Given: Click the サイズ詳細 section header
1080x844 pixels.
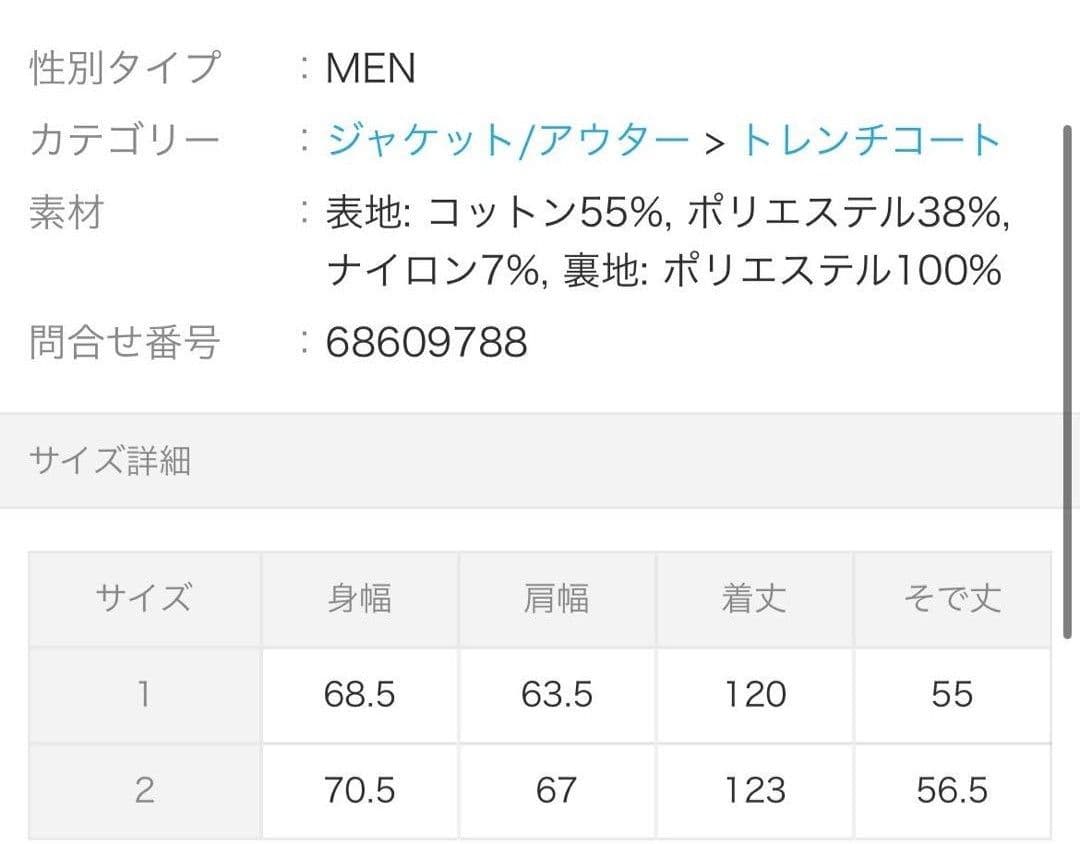Looking at the screenshot, I should 110,461.
